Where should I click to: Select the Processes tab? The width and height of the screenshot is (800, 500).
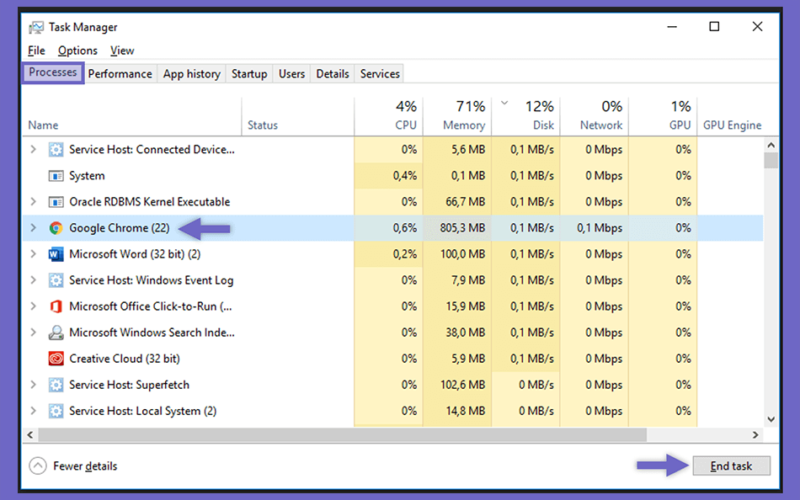click(x=53, y=72)
